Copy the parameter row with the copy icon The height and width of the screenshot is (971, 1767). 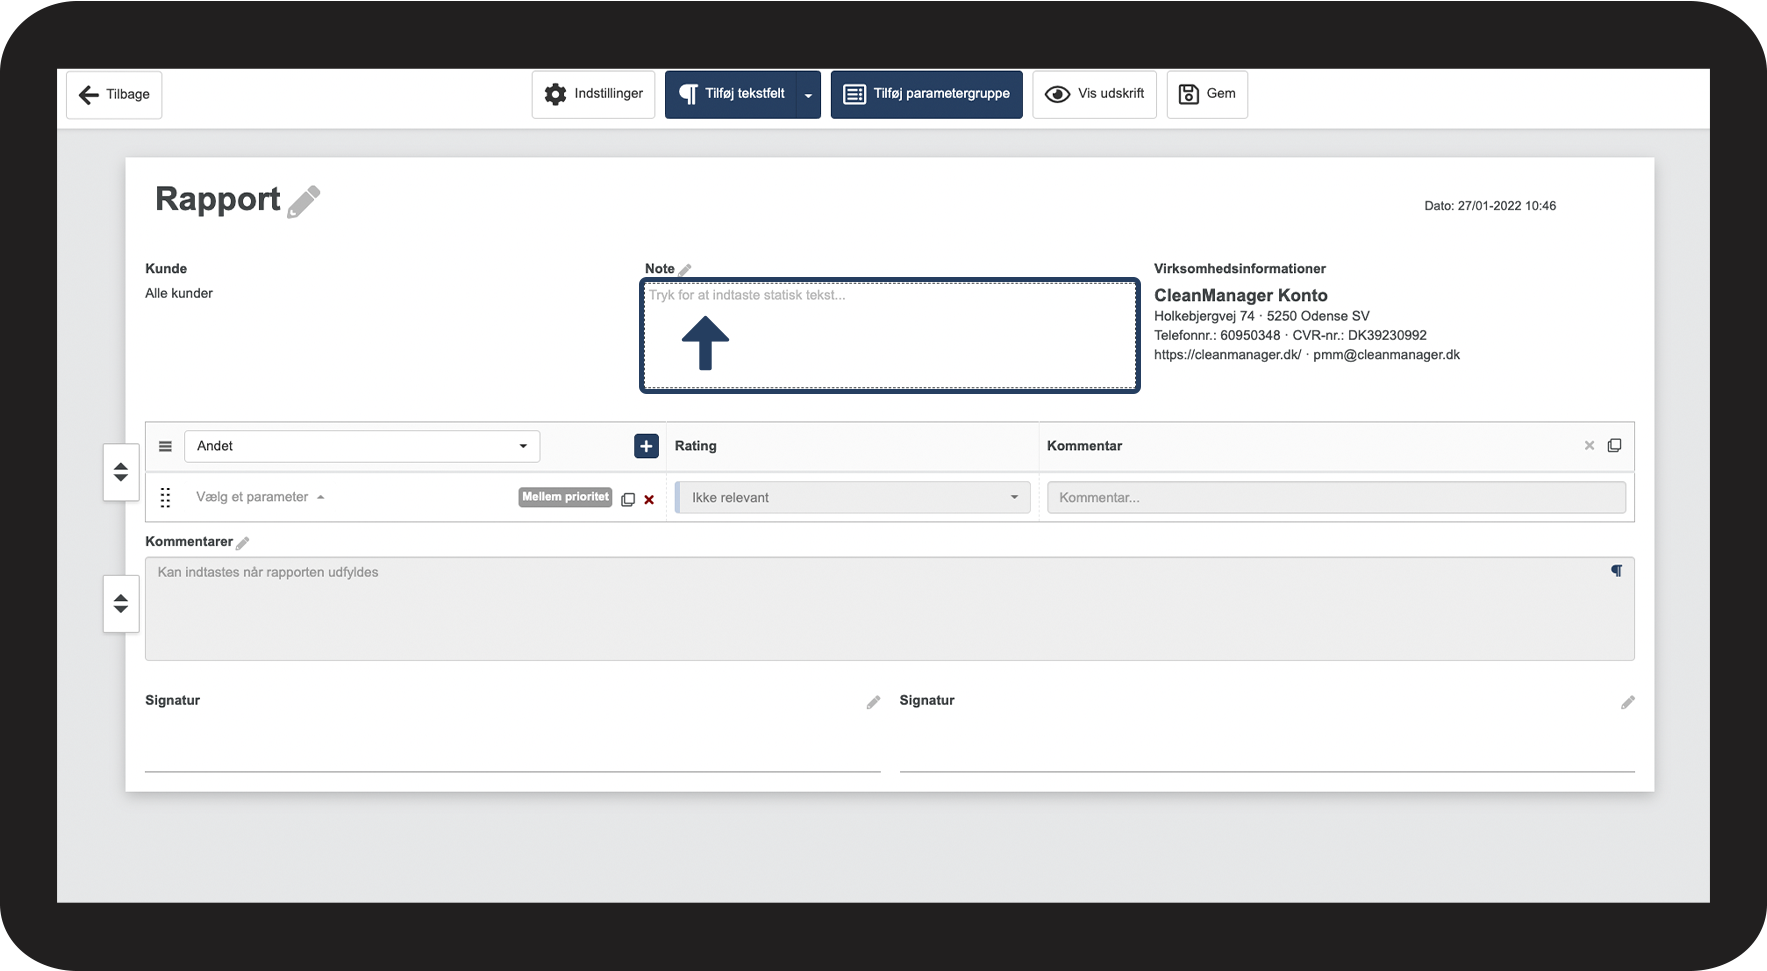[x=628, y=499]
